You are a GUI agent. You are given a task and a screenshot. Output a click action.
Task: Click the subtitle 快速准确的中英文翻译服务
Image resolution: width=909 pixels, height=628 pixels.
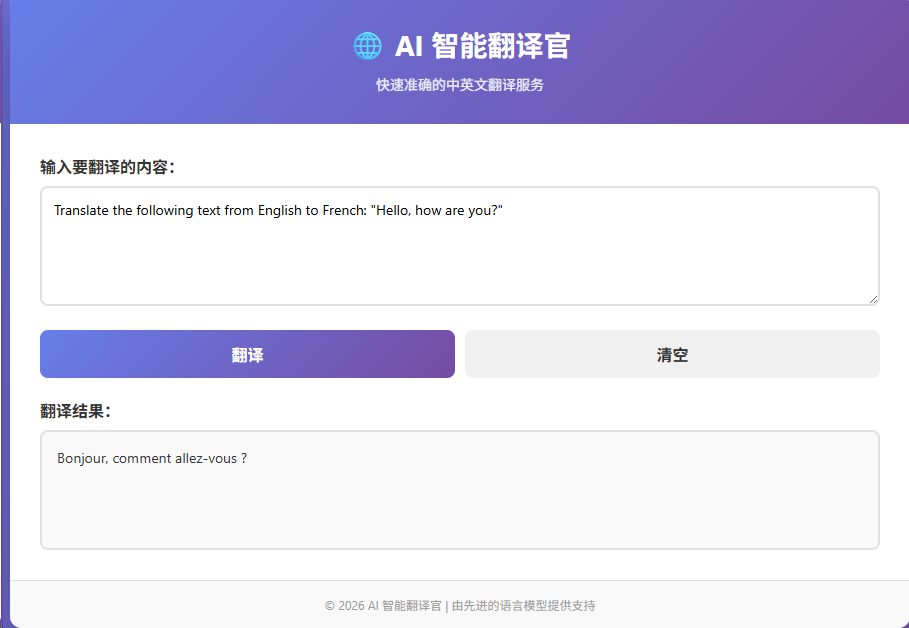[460, 85]
